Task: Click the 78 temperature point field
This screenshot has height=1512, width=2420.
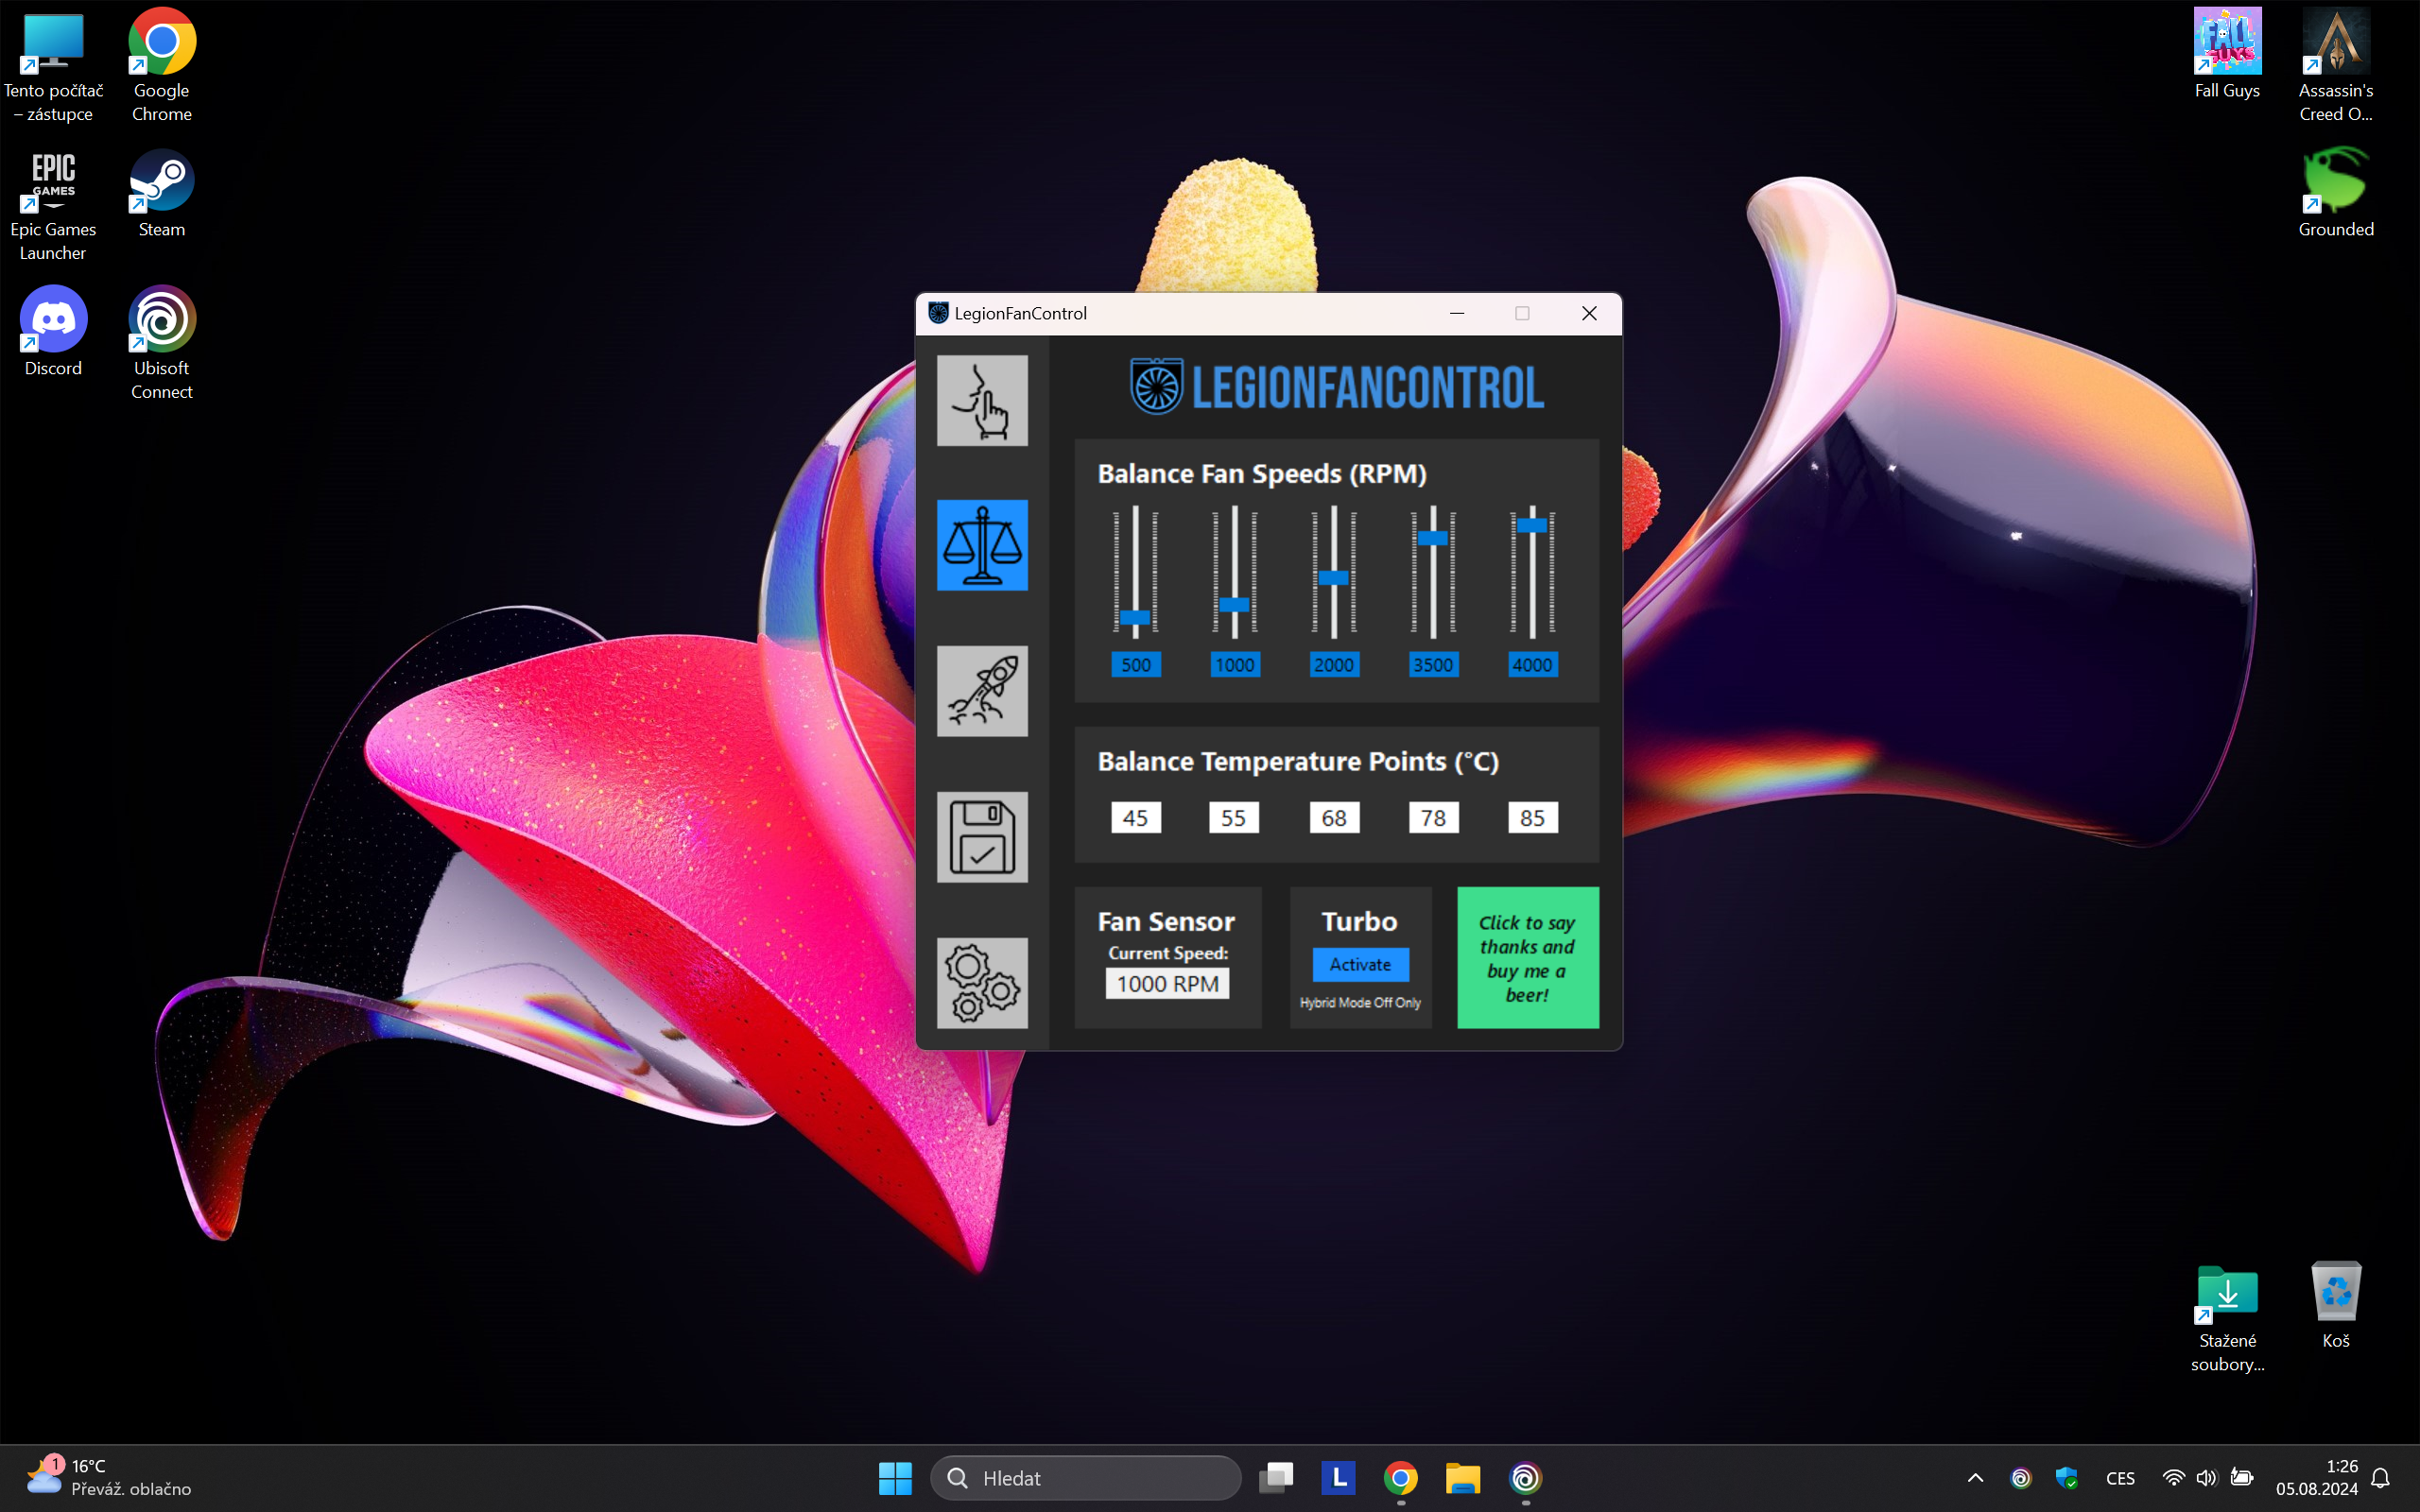Action: pos(1433,818)
